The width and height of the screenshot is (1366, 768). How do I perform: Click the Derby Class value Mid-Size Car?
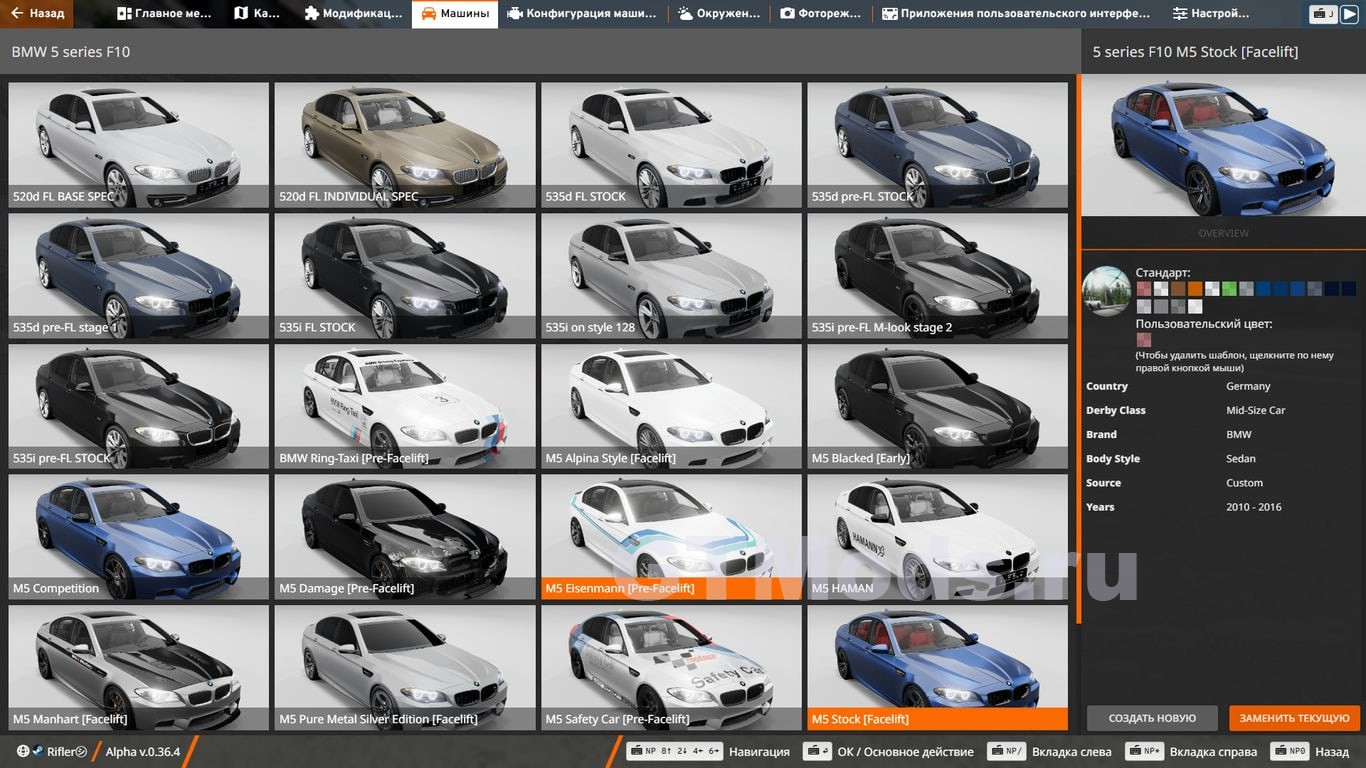[x=1255, y=410]
